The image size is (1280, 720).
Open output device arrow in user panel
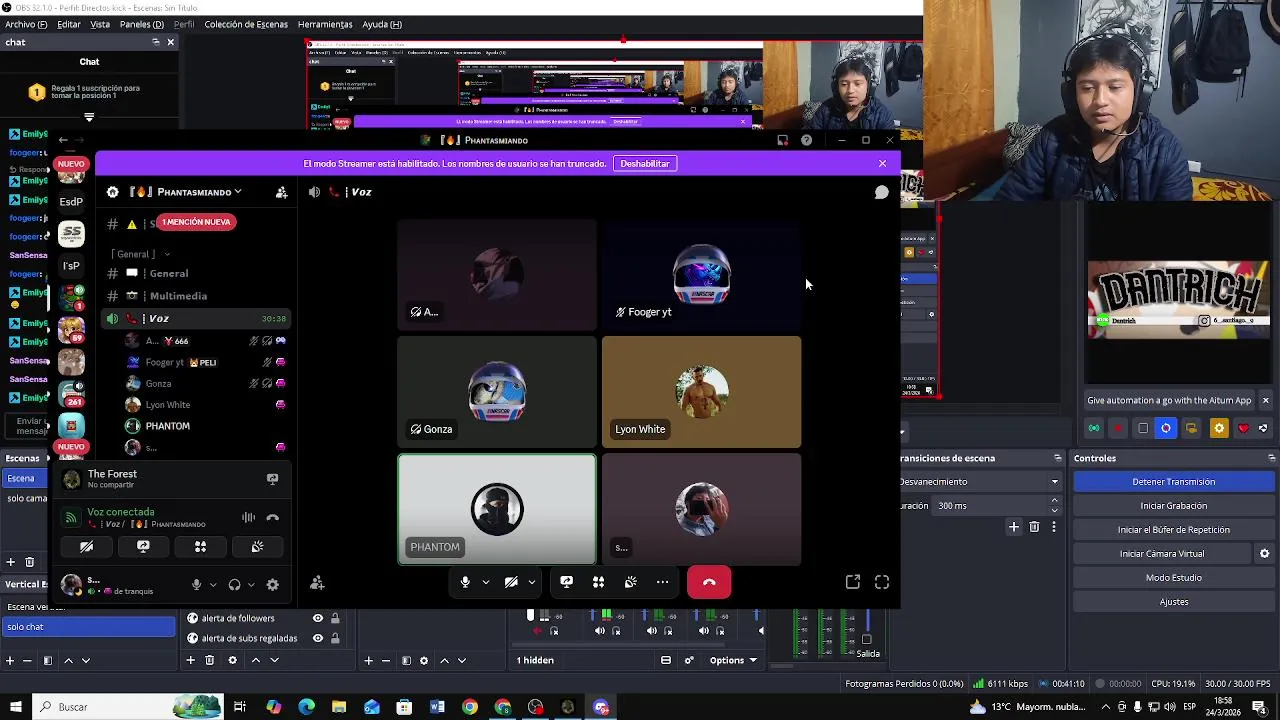pos(250,585)
